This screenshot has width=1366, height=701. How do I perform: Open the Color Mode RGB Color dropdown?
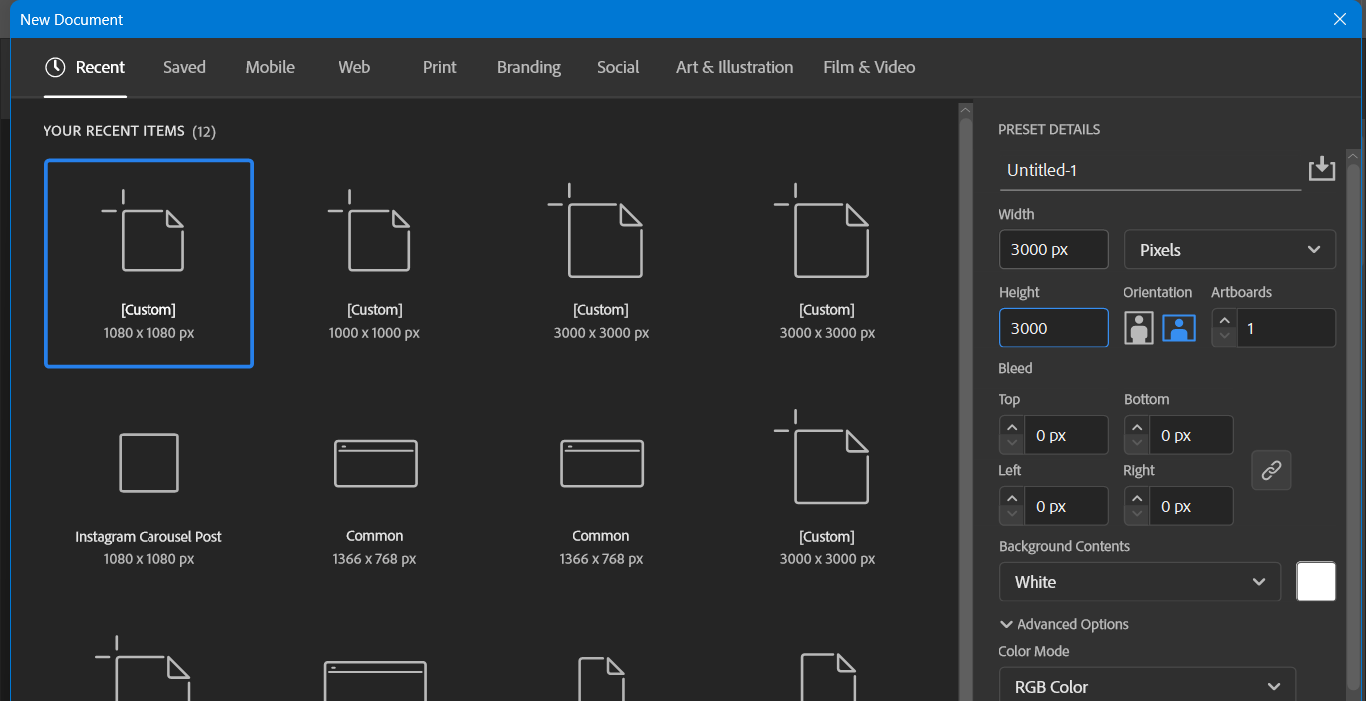click(x=1147, y=686)
